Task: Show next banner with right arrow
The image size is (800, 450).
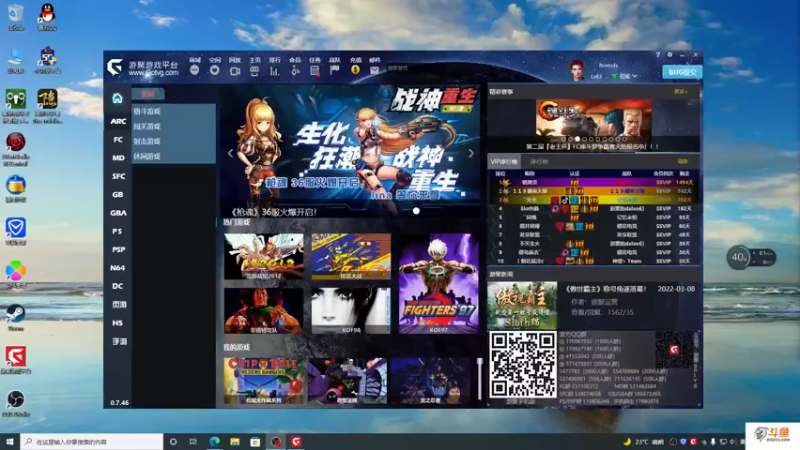Action: coord(470,153)
